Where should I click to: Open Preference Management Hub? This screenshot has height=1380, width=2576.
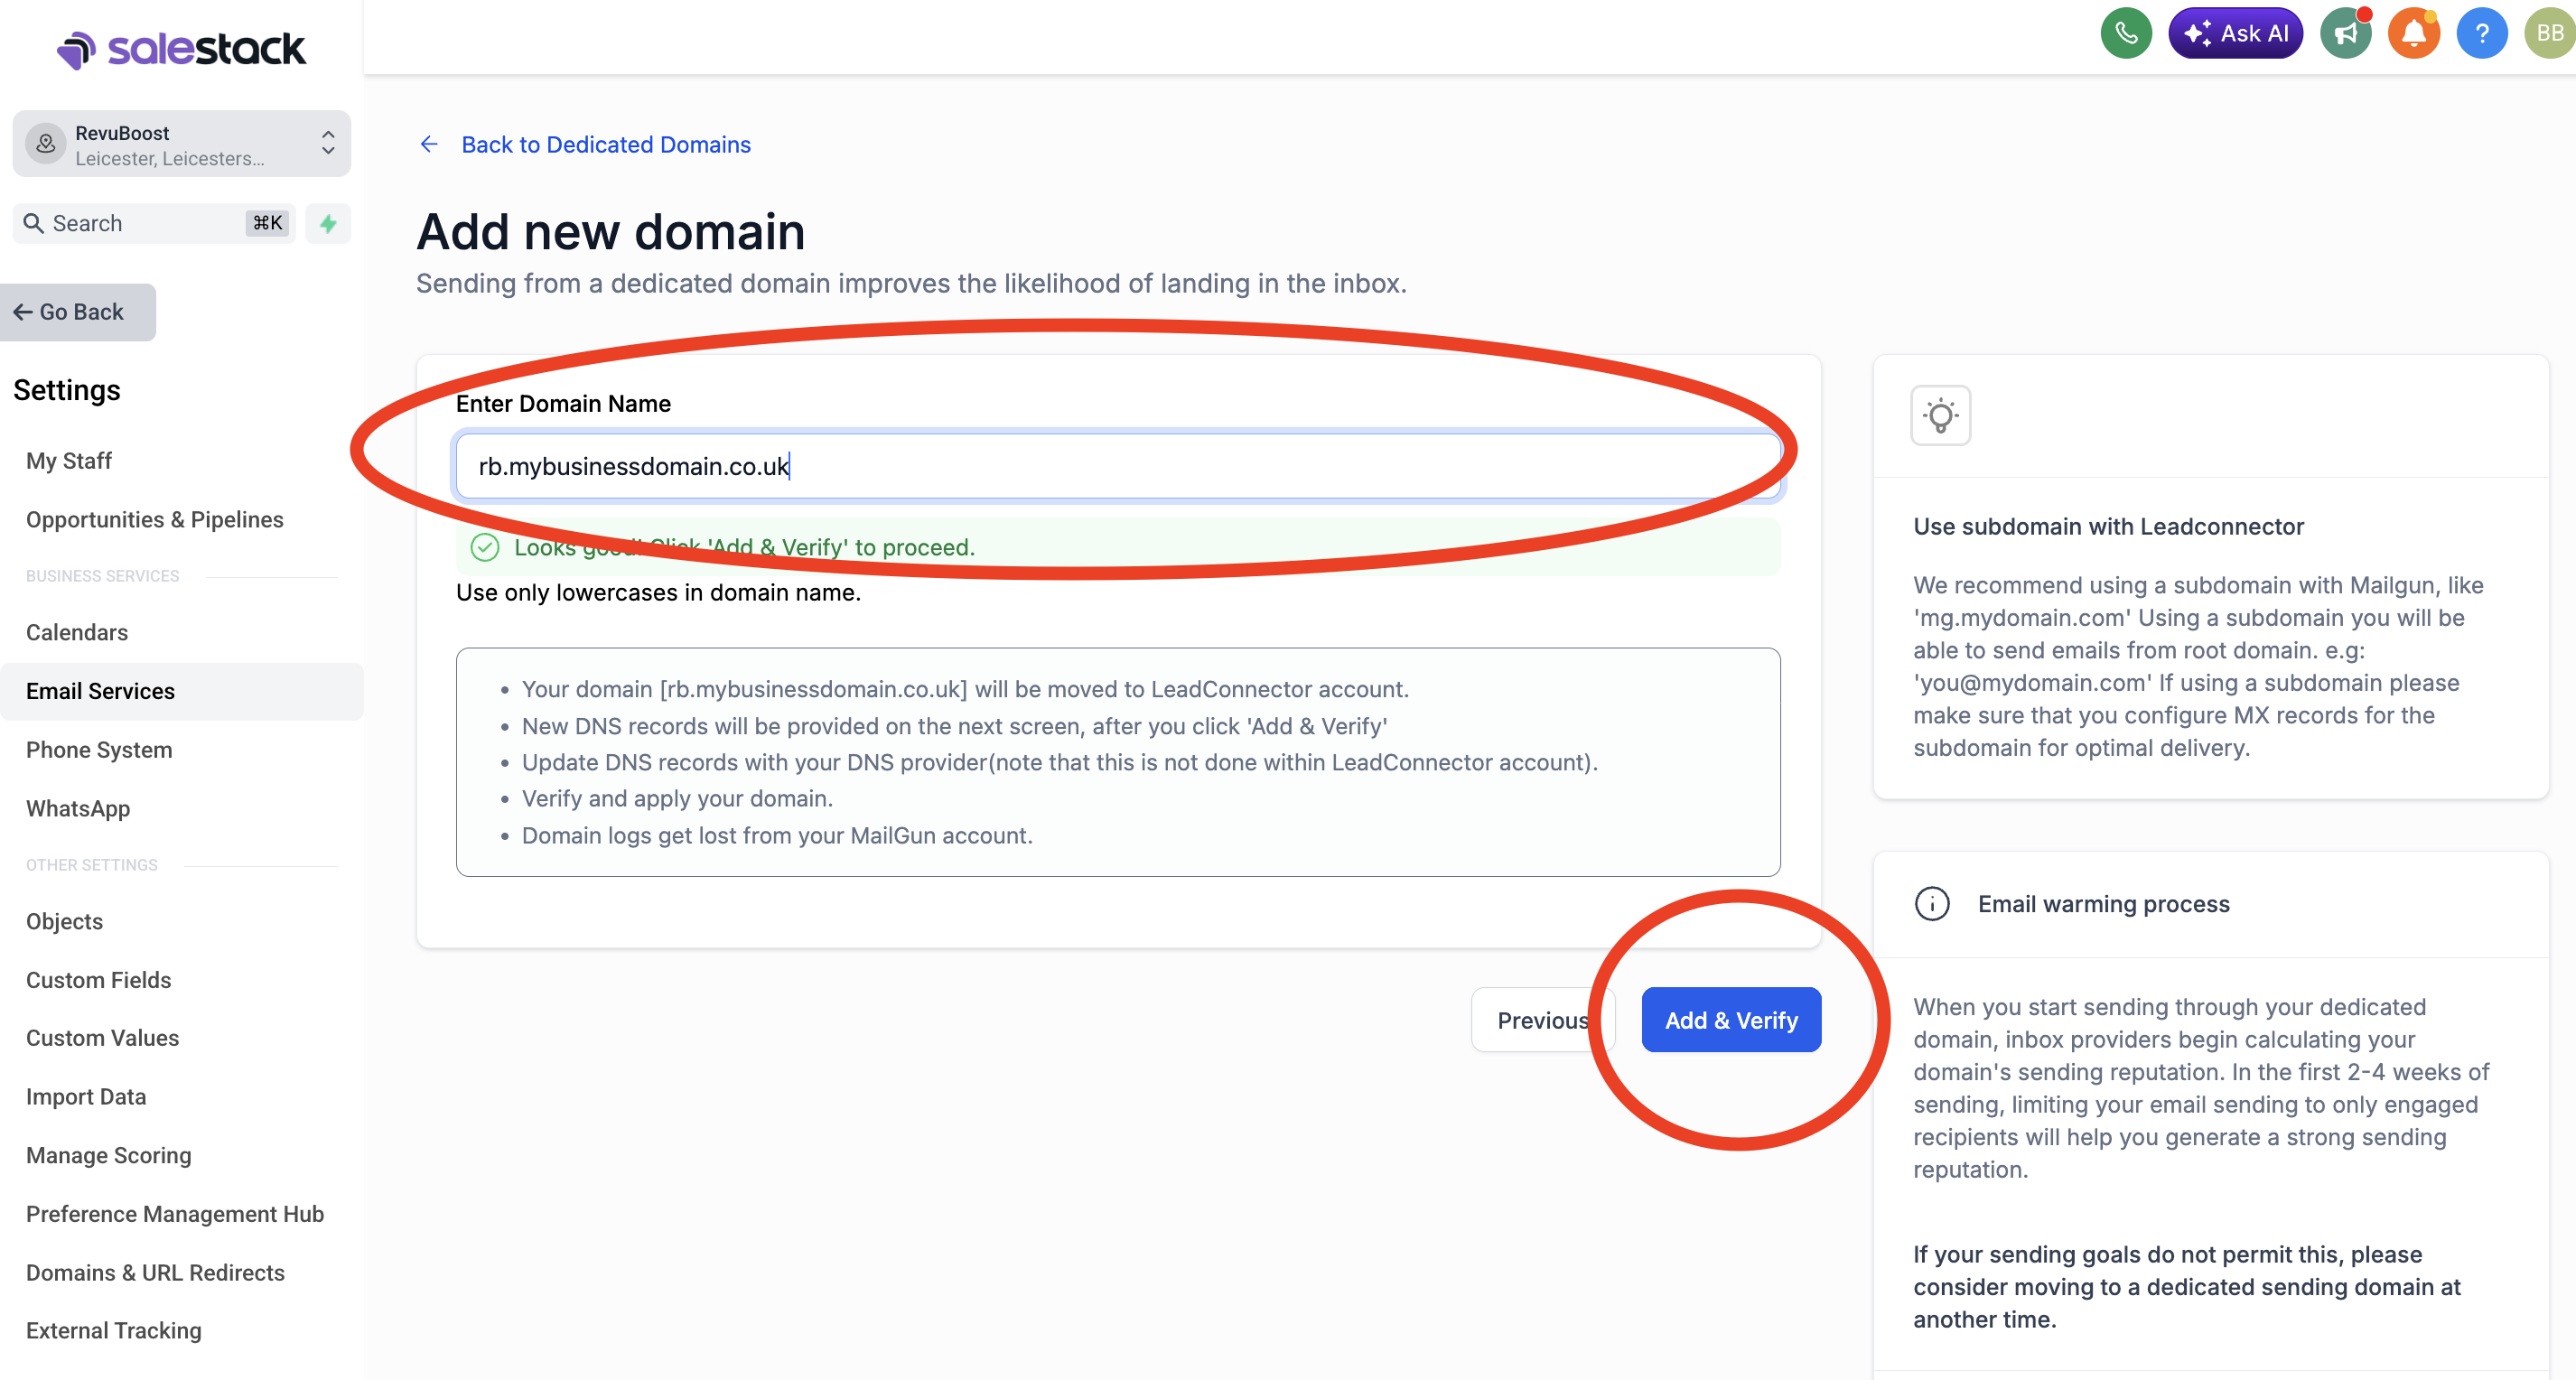[175, 1213]
